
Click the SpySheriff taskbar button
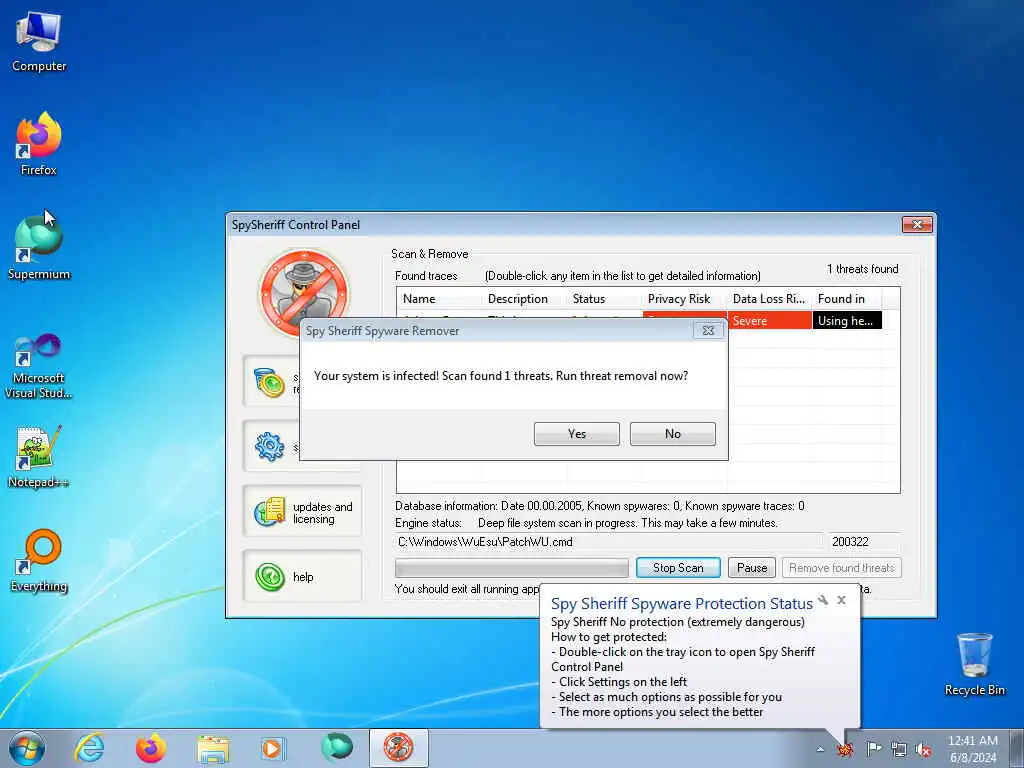[398, 748]
